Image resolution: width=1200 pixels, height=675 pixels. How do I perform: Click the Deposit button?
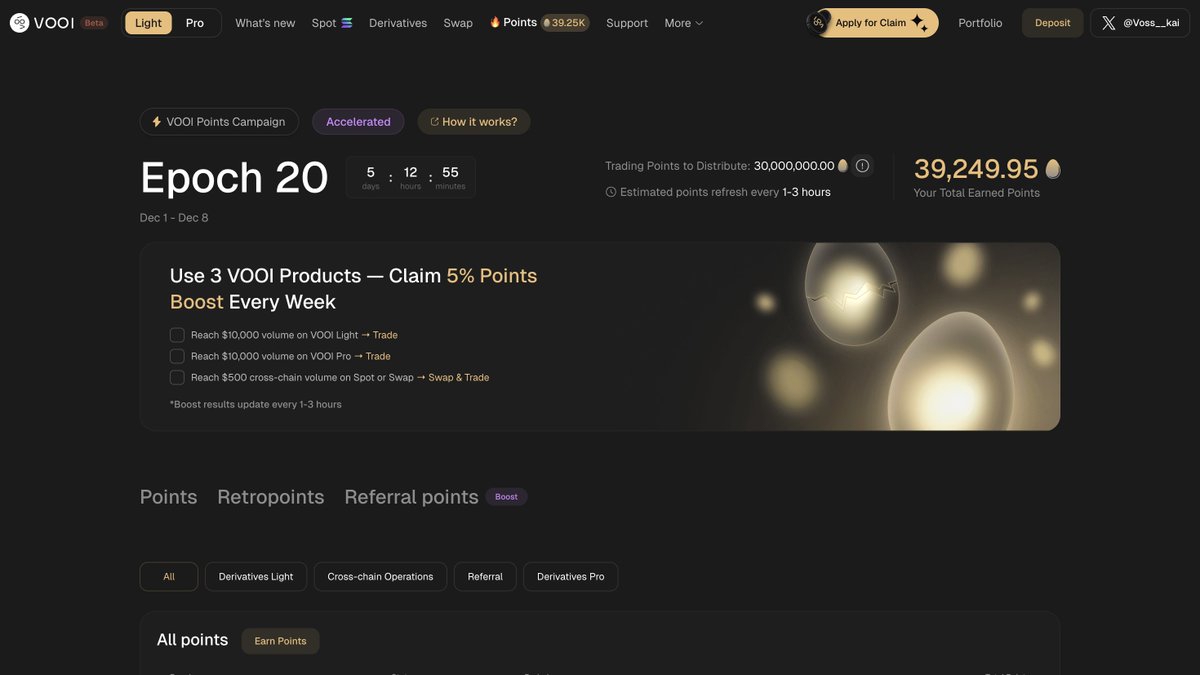click(x=1052, y=23)
